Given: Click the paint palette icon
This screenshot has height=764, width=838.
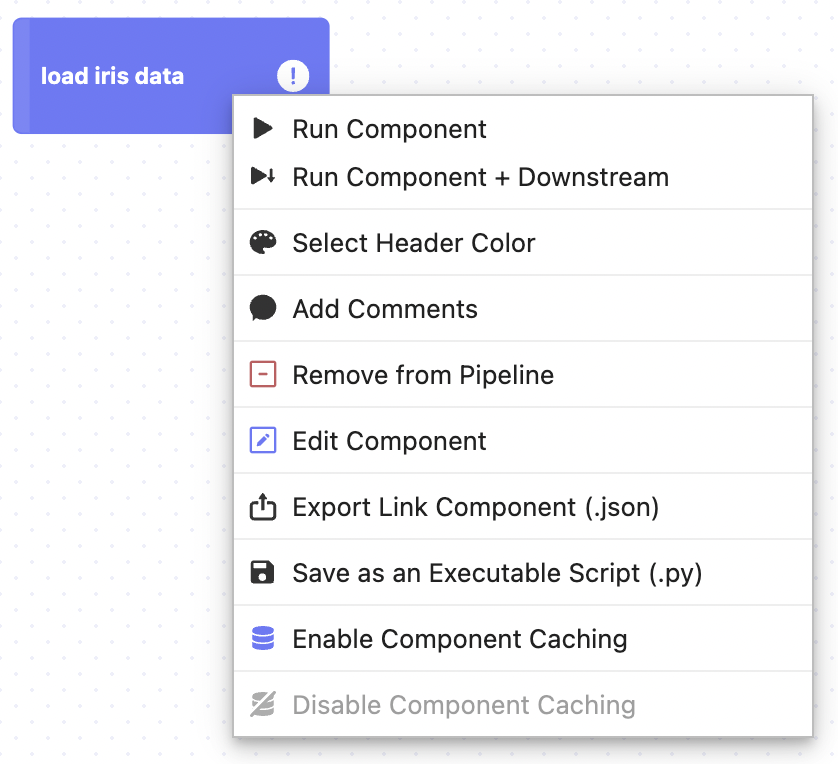Looking at the screenshot, I should point(262,243).
